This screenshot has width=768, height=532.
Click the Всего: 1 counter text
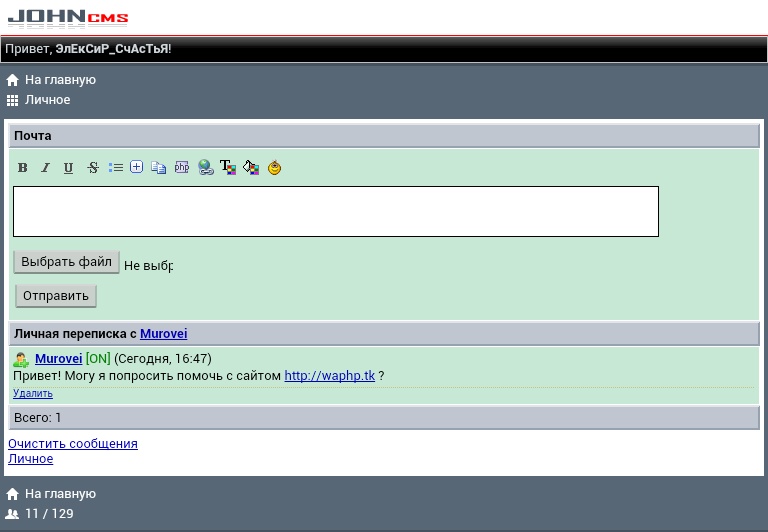(38, 418)
